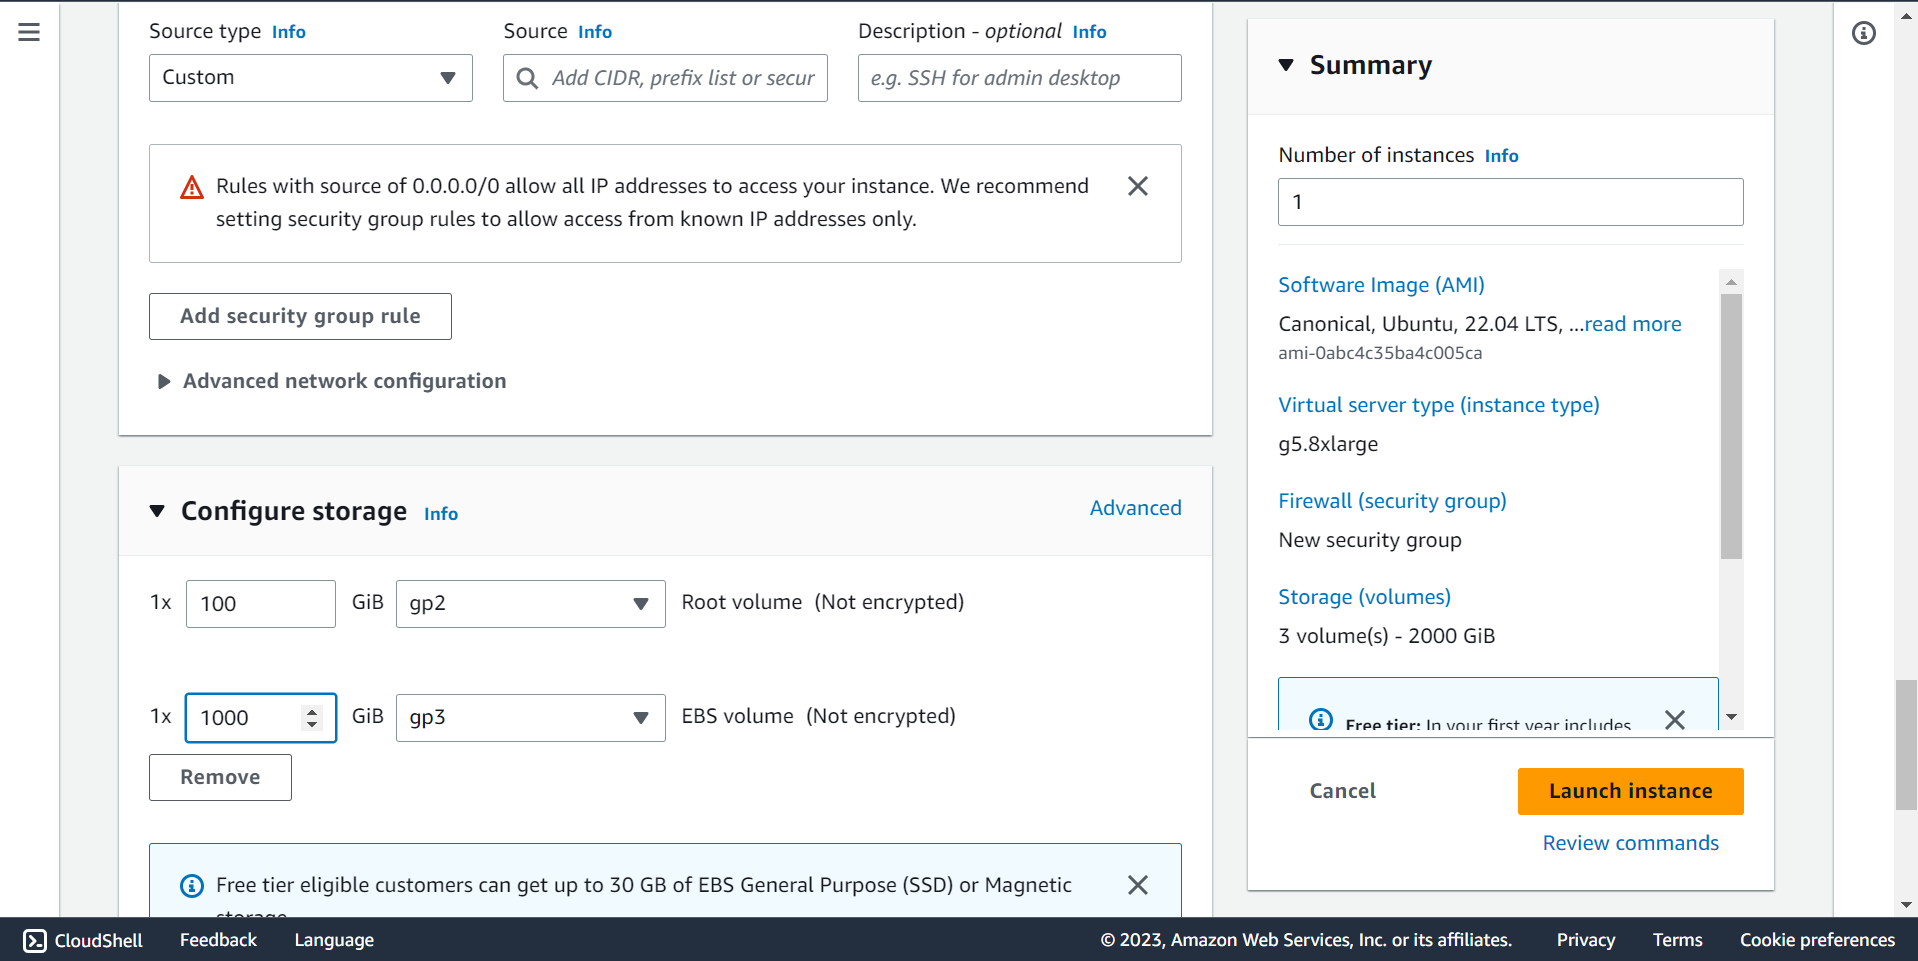The height and width of the screenshot is (961, 1918).
Task: Focus the EBS volume size 1000 field
Action: pos(260,718)
